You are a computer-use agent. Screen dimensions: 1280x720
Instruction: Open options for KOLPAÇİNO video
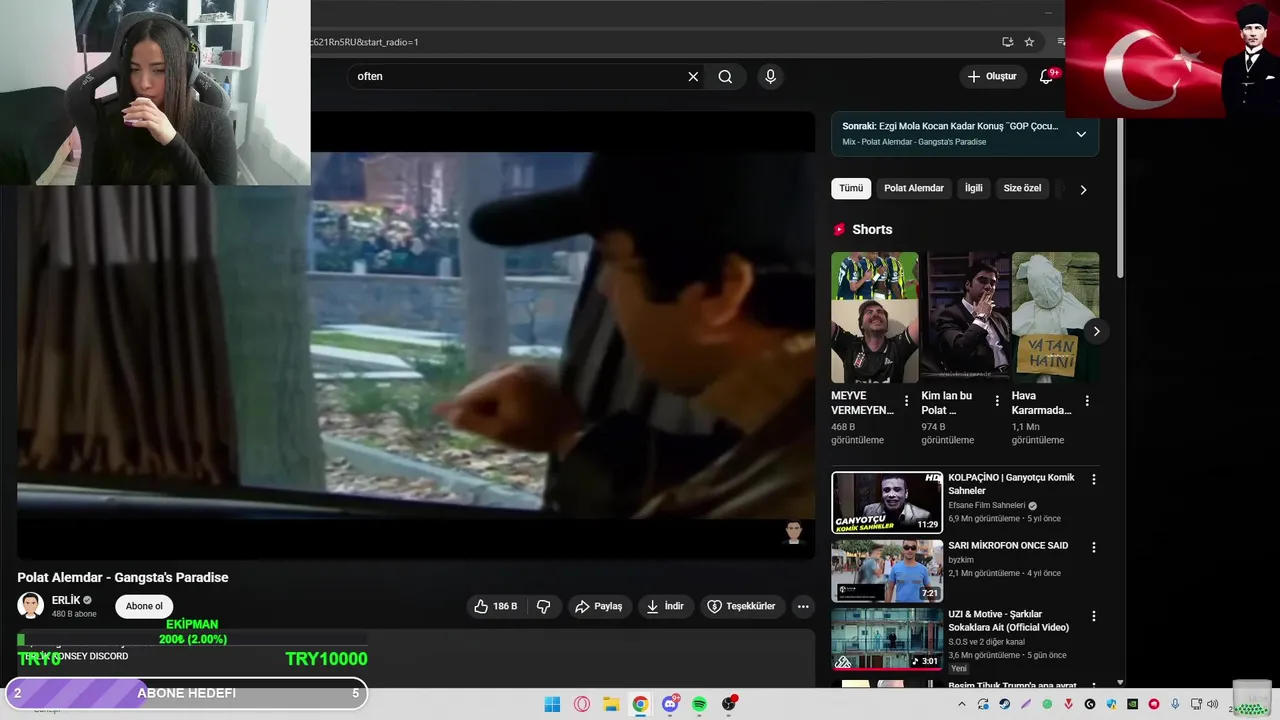(1093, 480)
